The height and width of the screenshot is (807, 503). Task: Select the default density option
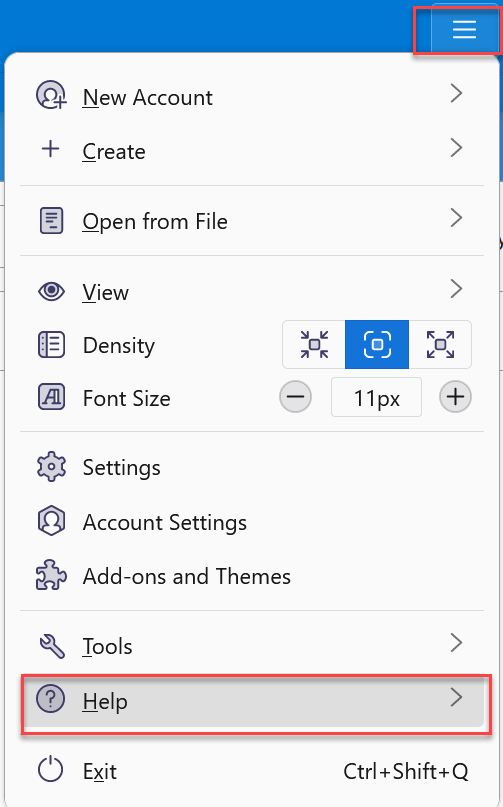[x=377, y=344]
